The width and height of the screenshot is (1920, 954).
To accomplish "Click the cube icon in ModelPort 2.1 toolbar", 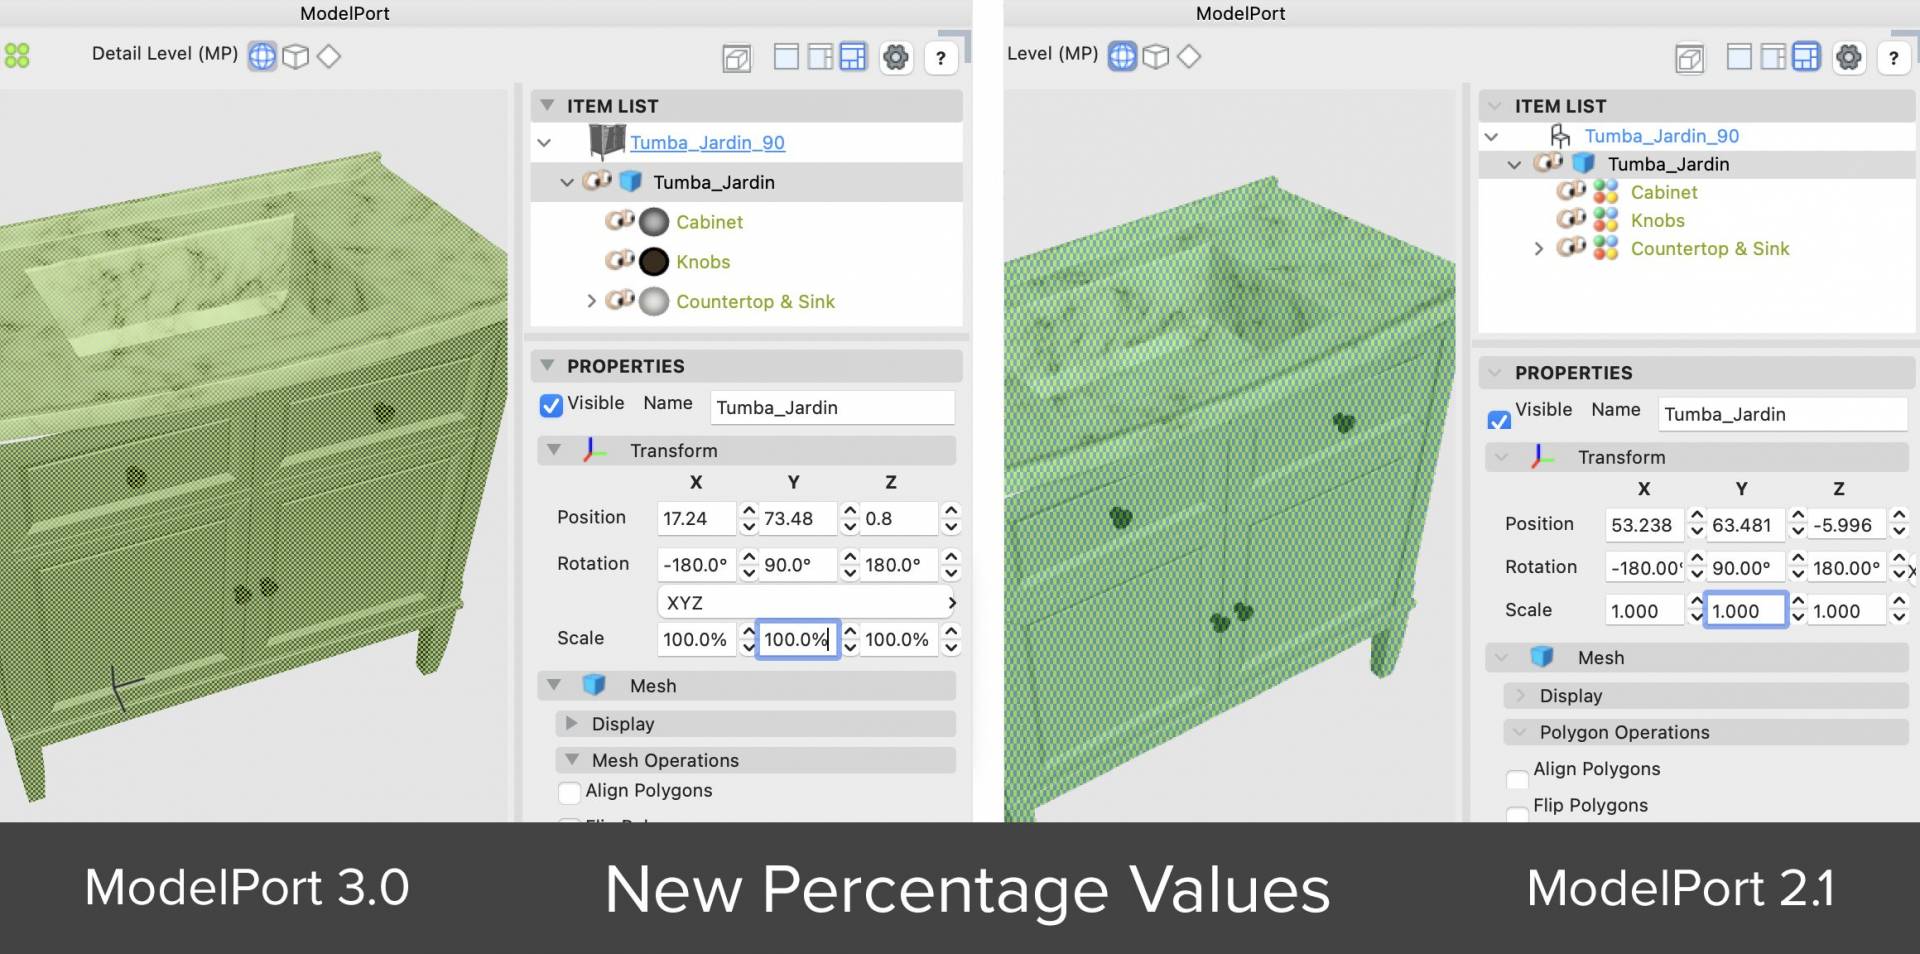I will pos(1156,56).
